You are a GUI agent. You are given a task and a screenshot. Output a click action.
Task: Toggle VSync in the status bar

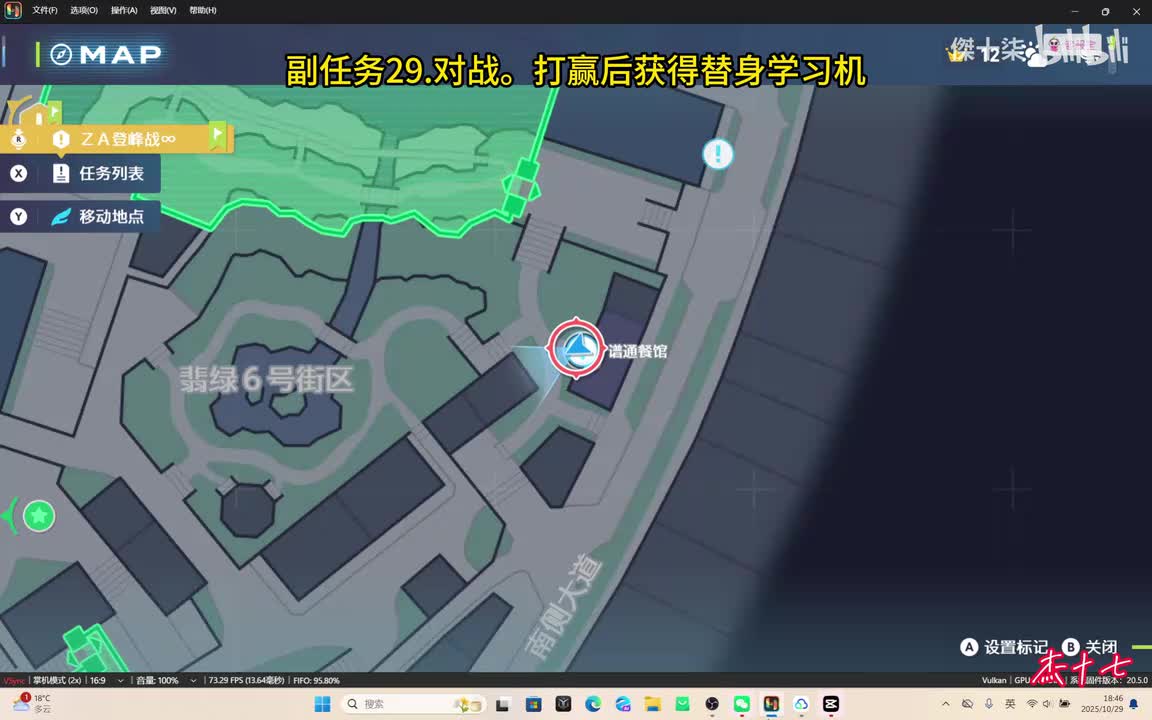pos(14,680)
